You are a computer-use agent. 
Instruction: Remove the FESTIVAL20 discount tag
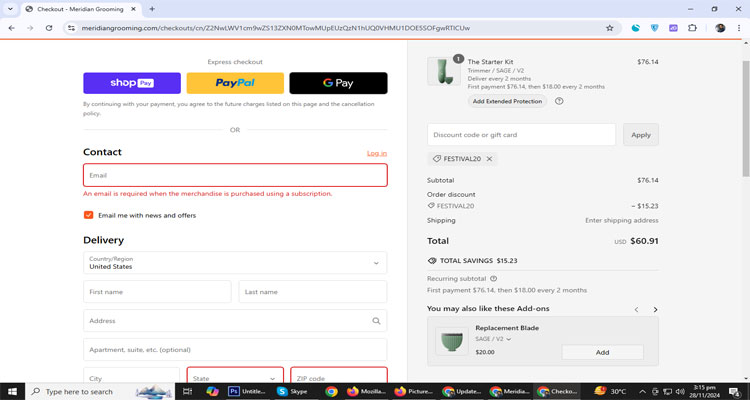point(489,159)
